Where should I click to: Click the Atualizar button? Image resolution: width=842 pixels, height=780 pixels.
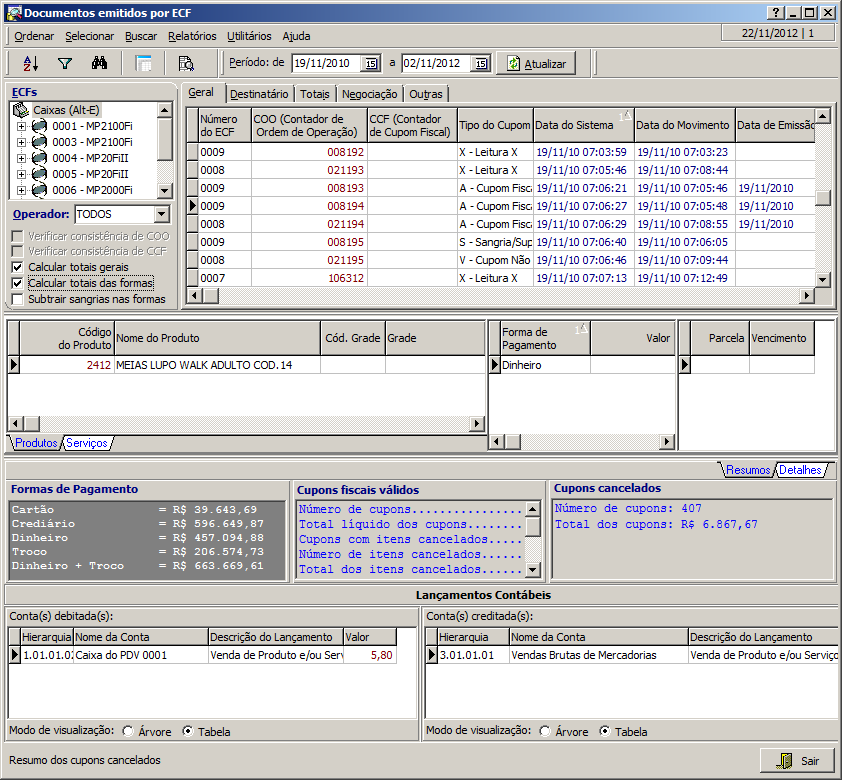click(x=536, y=63)
